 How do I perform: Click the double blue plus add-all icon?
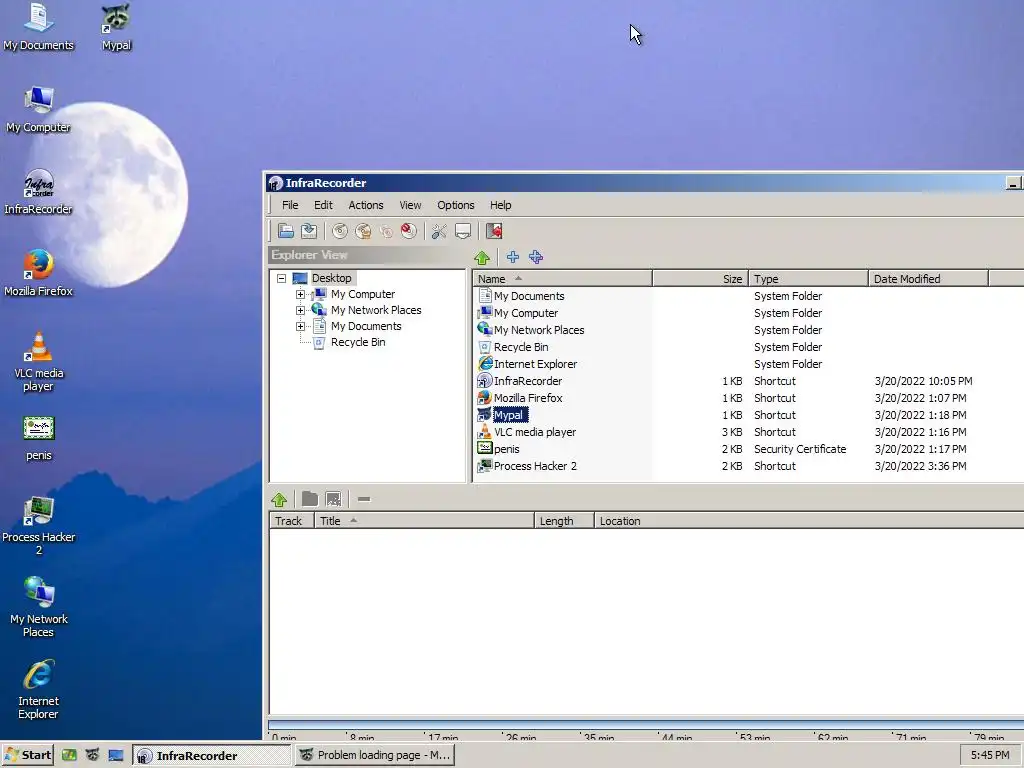coord(536,257)
